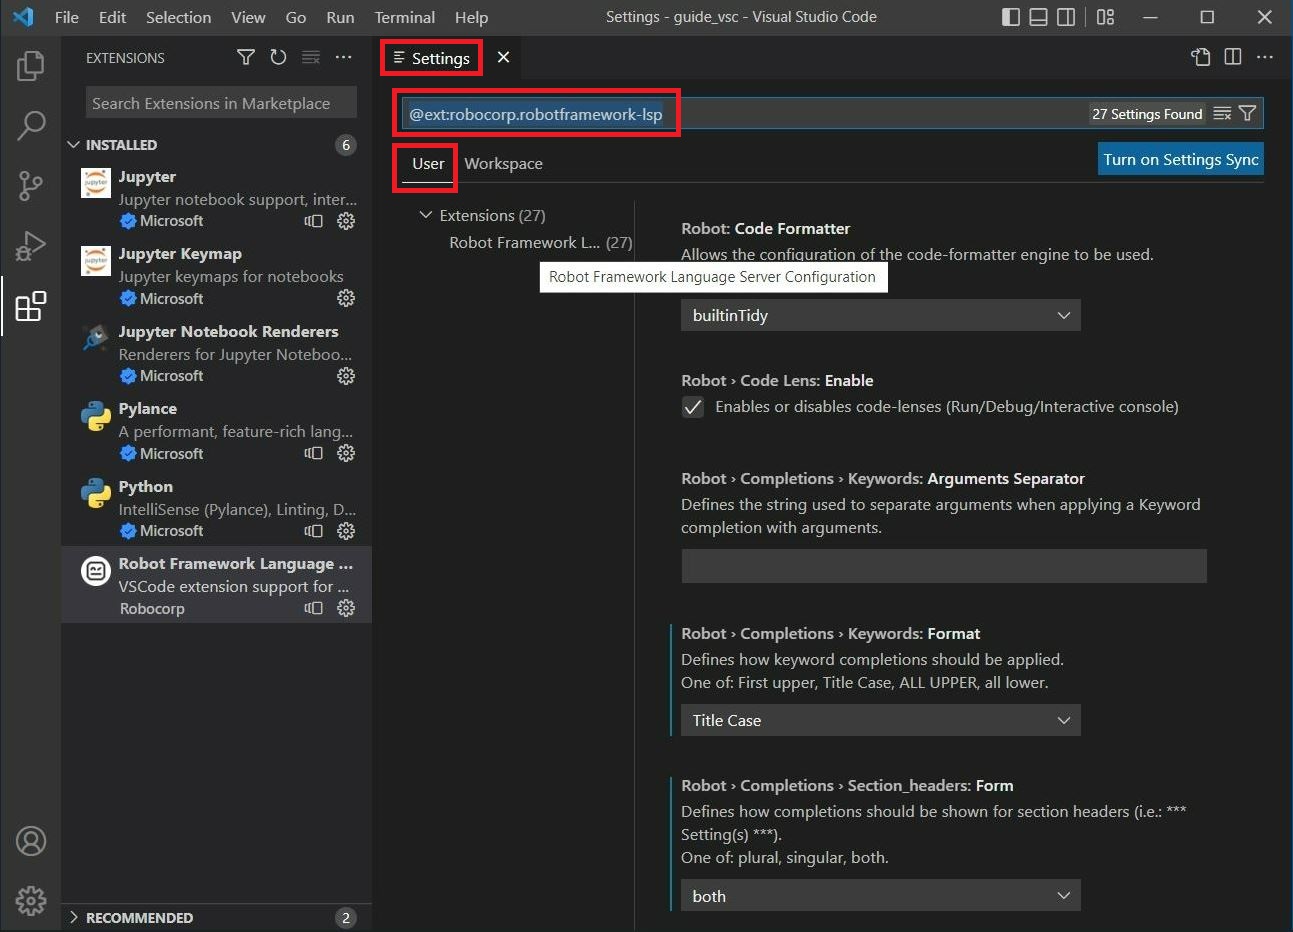The width and height of the screenshot is (1293, 932).
Task: Open the Go menu
Action: (x=296, y=17)
